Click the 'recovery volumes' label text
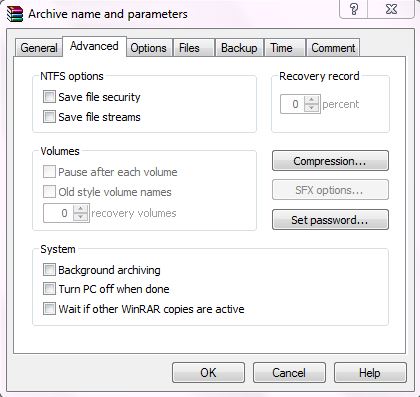 click(134, 213)
